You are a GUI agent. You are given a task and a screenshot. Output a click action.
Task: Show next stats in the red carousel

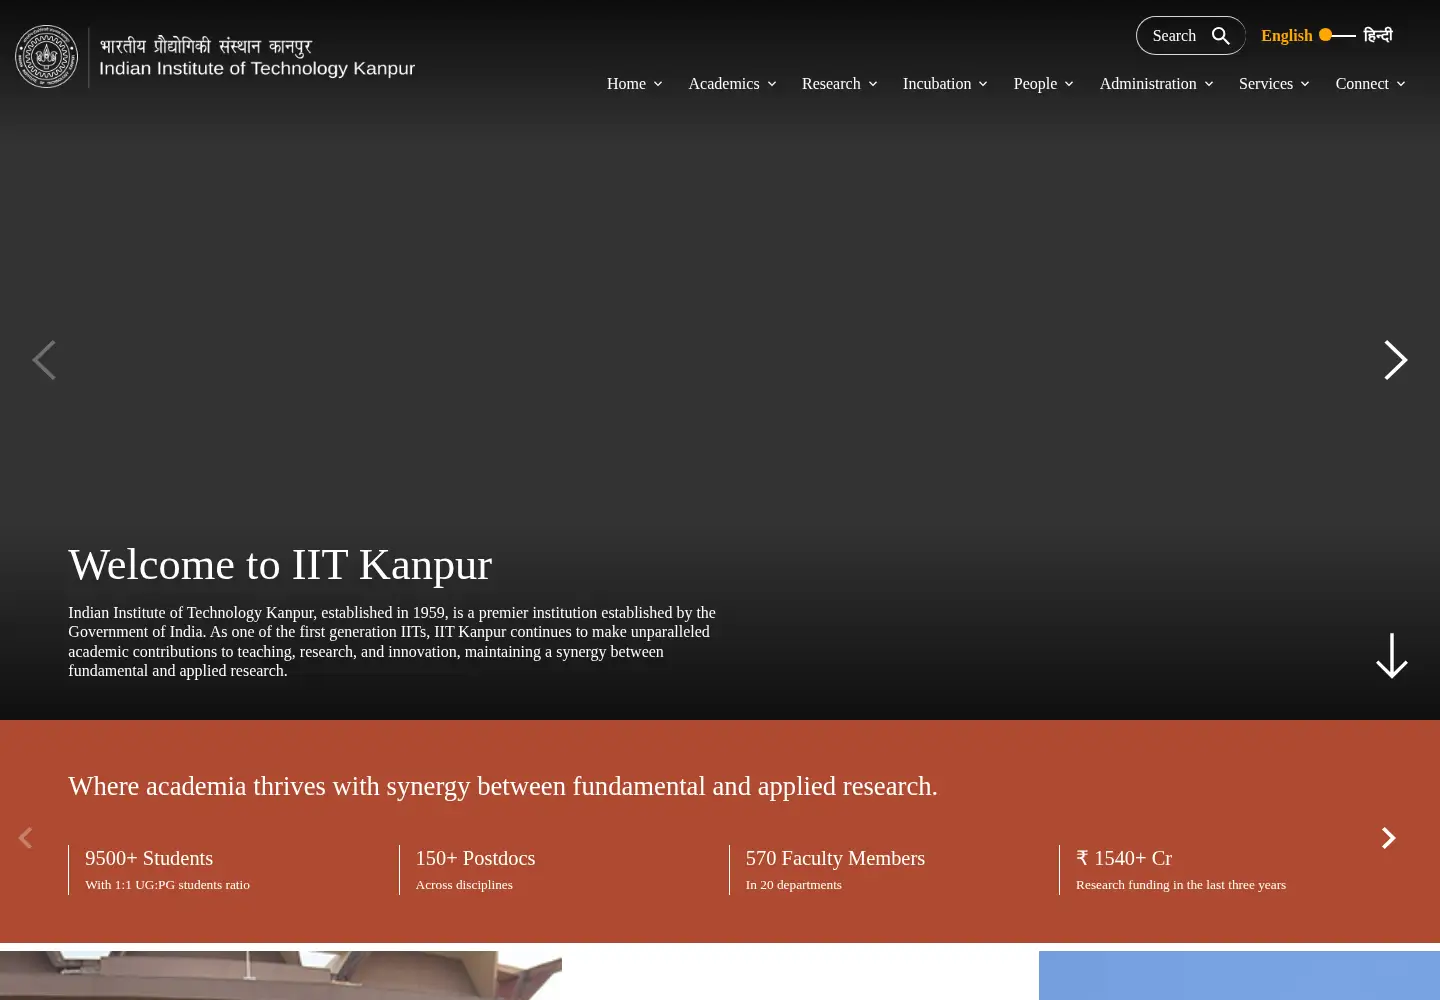pyautogui.click(x=1388, y=838)
